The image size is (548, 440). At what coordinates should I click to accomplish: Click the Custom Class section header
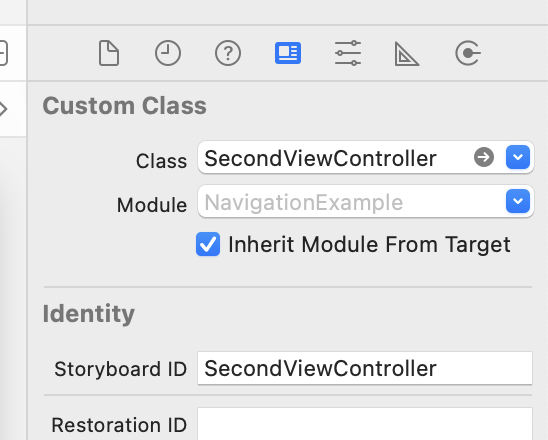124,106
